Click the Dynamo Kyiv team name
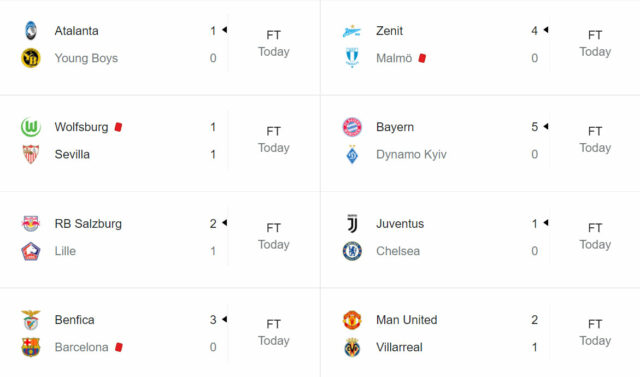The height and width of the screenshot is (377, 640). coord(411,155)
